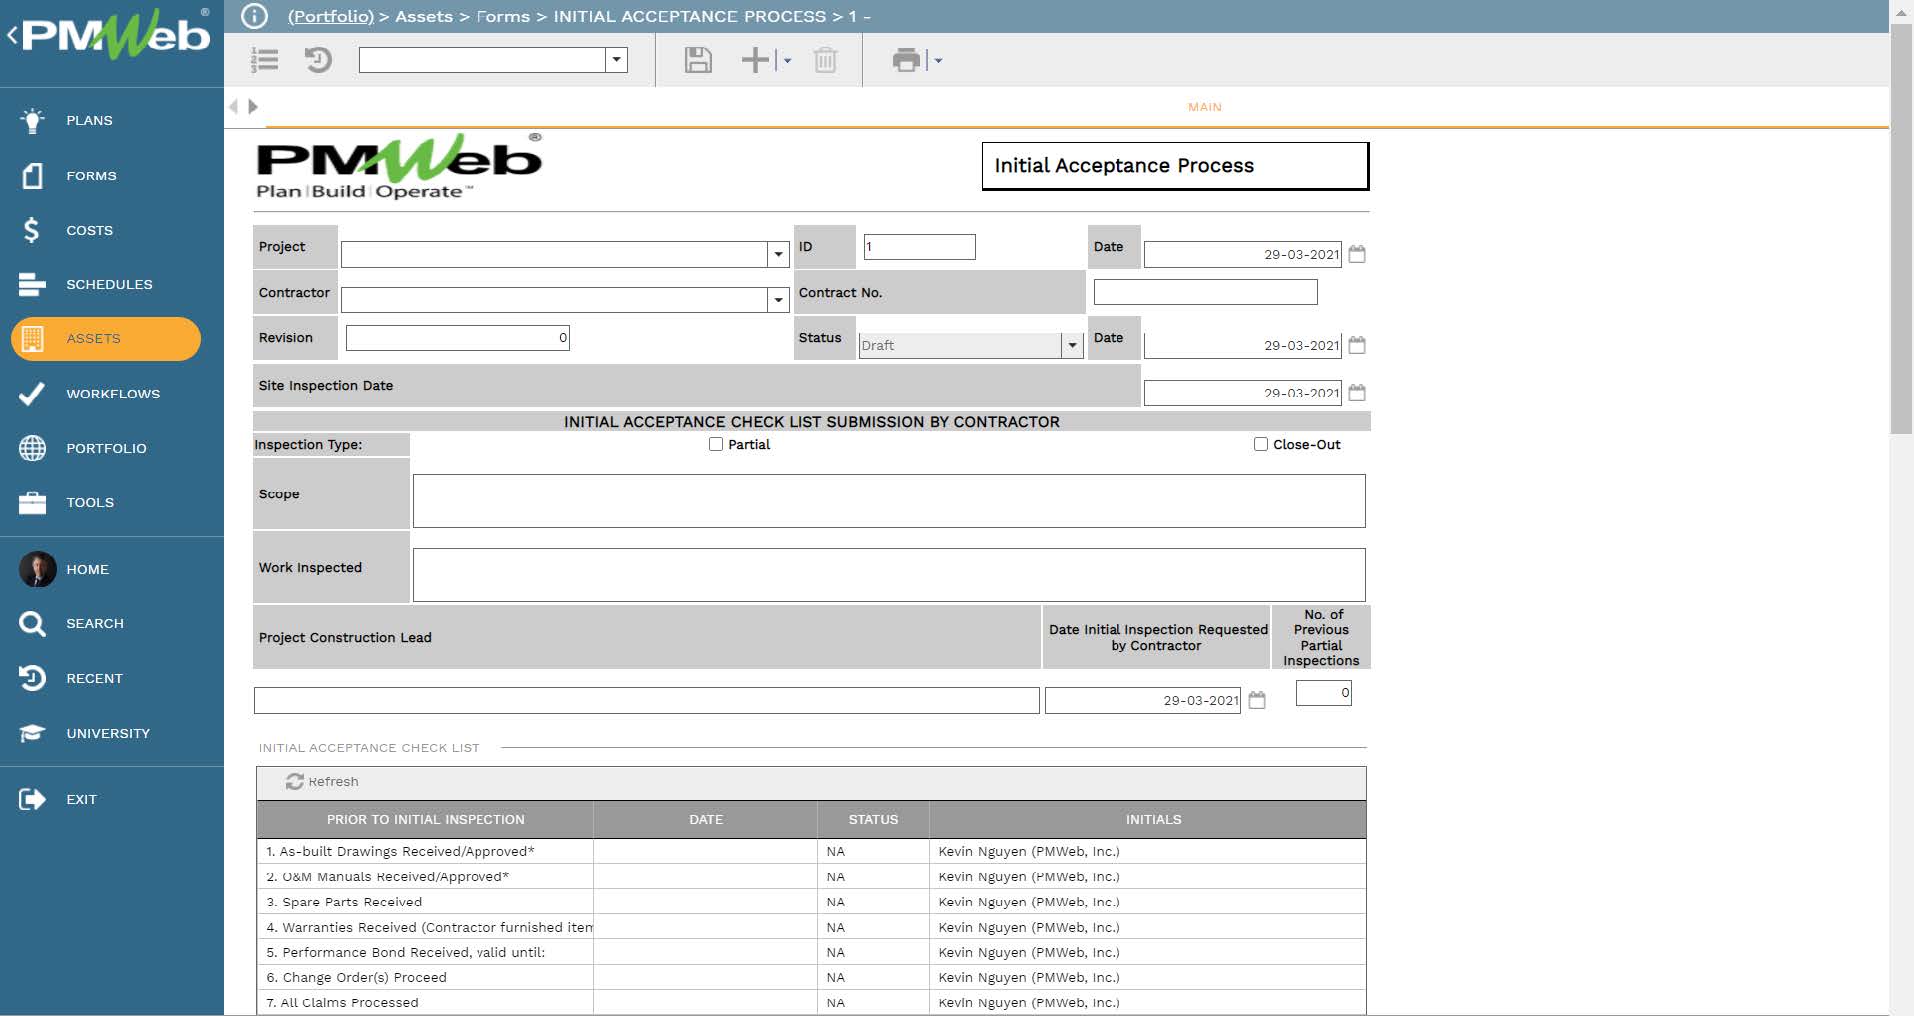Click the page vertical scrollbar
Image resolution: width=1914 pixels, height=1016 pixels.
pyautogui.click(x=1901, y=230)
